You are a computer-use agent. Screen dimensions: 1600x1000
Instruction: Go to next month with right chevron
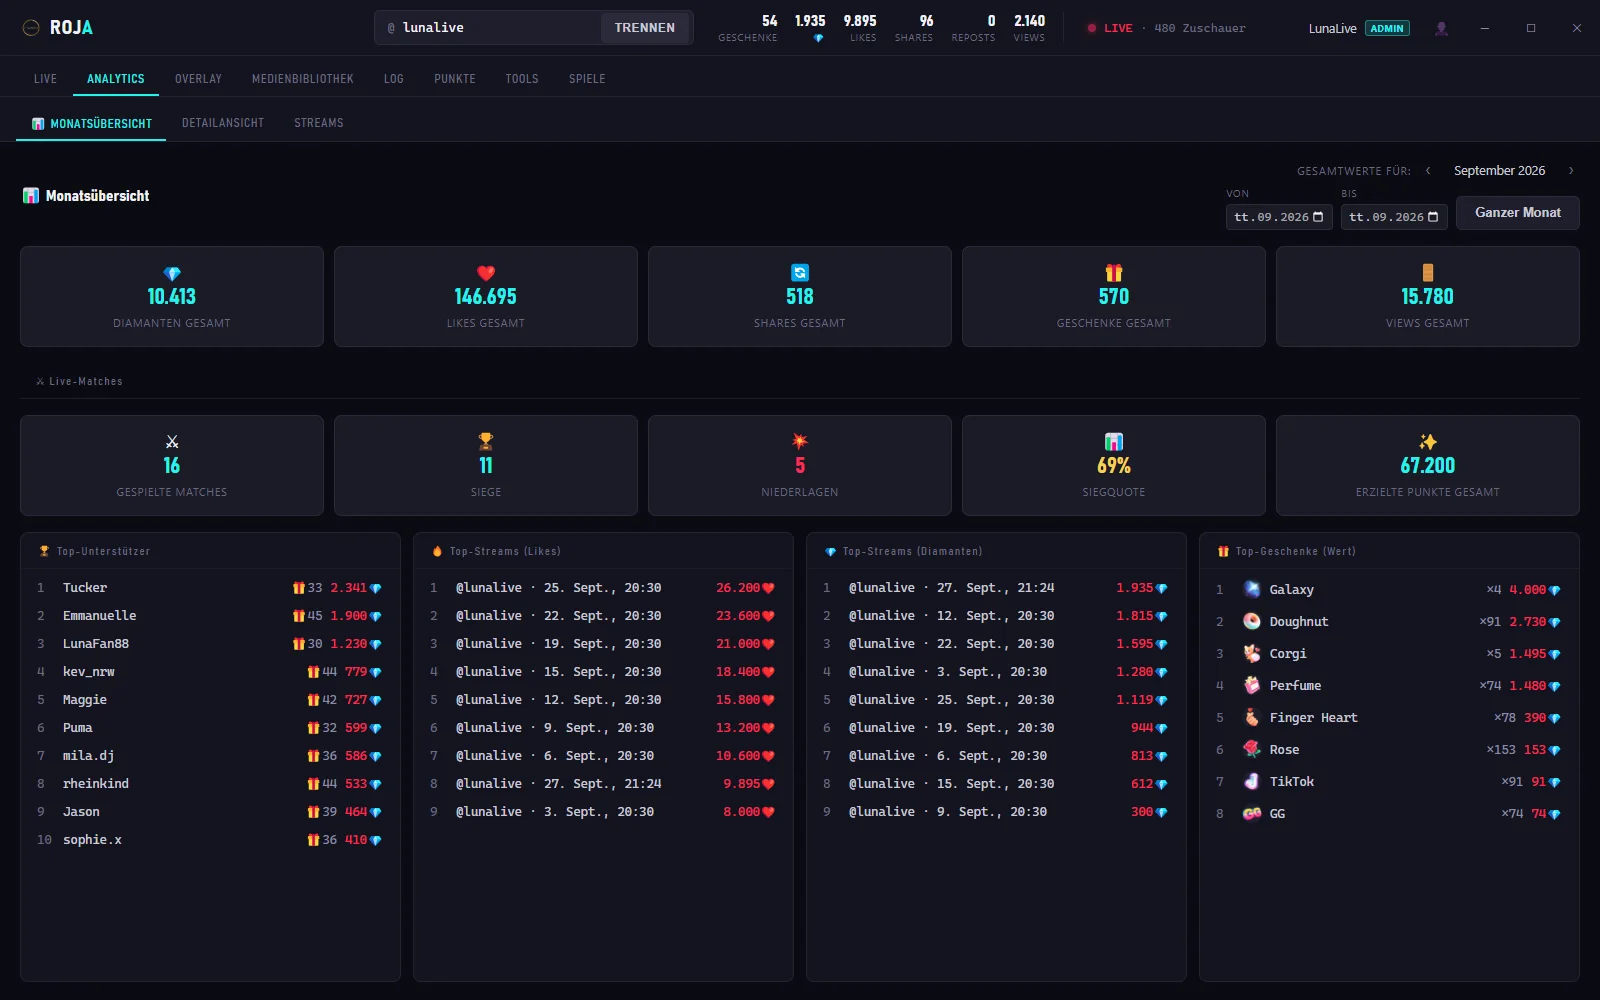click(1571, 171)
